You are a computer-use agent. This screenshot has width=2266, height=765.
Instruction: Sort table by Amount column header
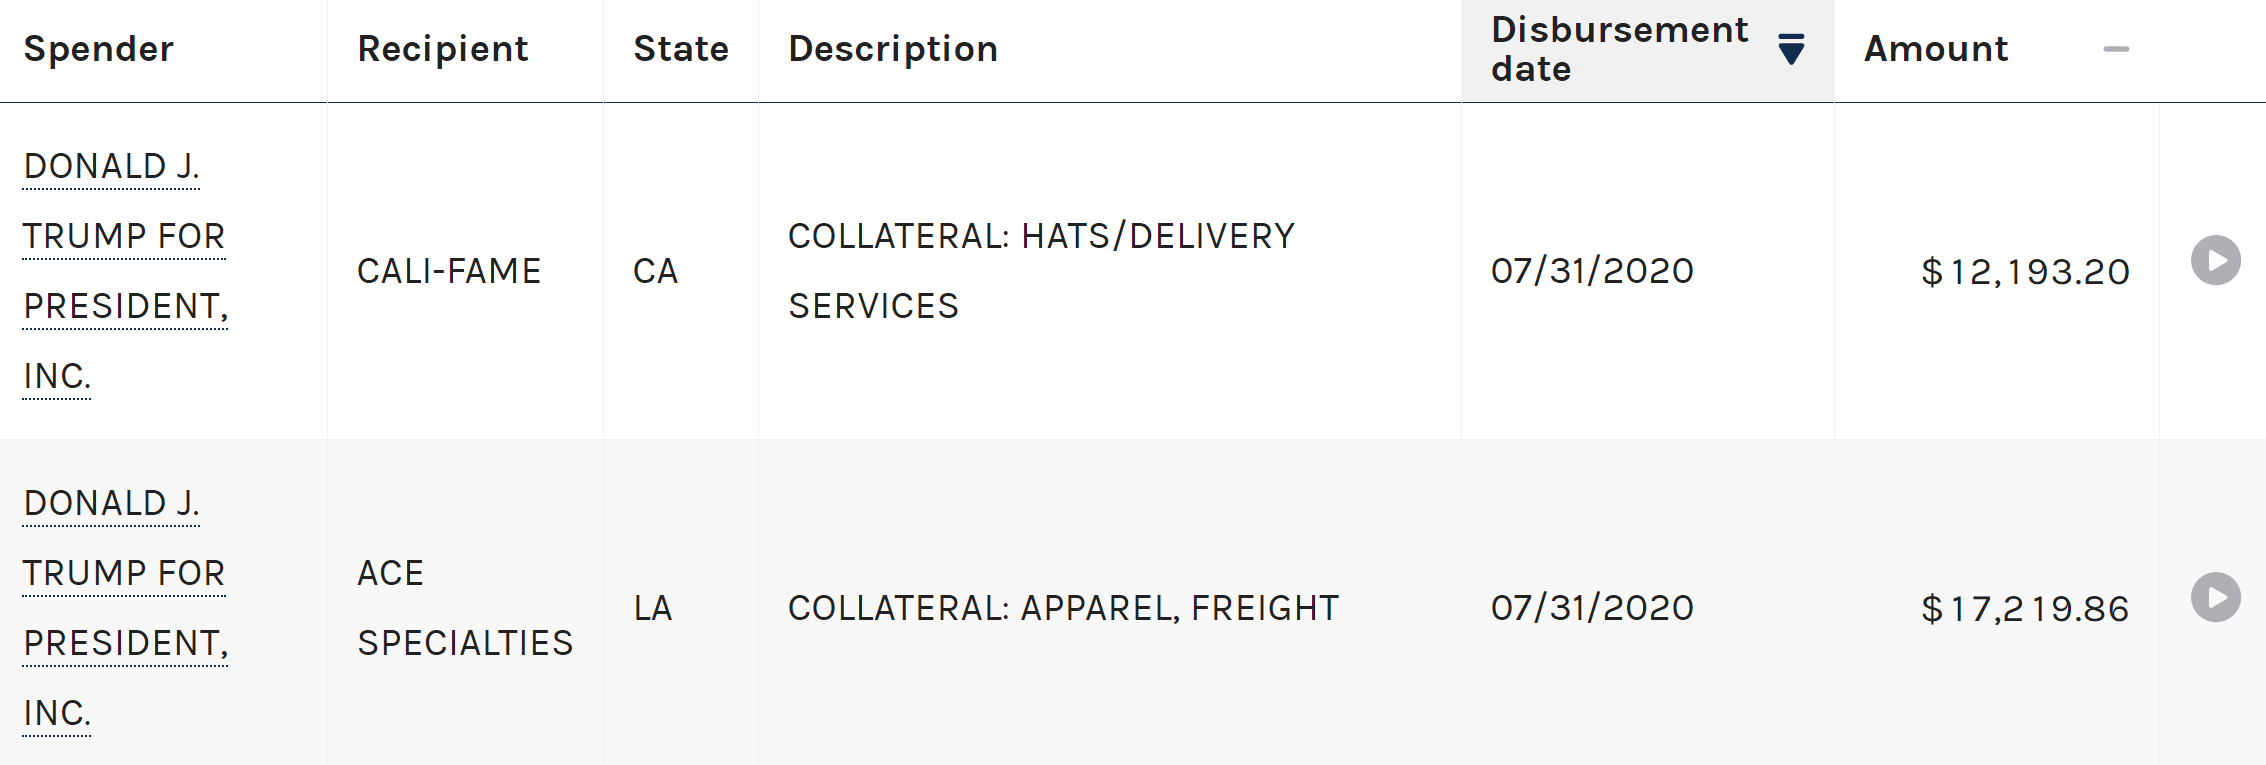[x=1936, y=49]
